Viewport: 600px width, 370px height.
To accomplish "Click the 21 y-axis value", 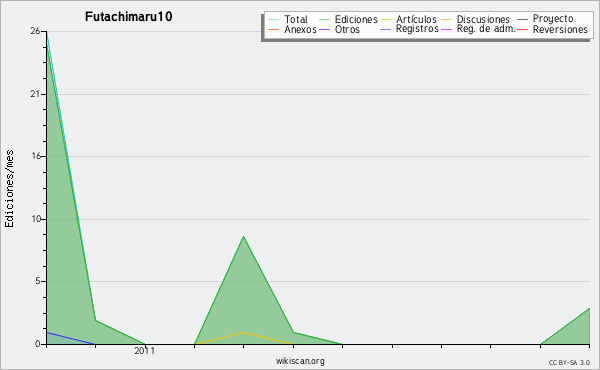I will [x=35, y=94].
